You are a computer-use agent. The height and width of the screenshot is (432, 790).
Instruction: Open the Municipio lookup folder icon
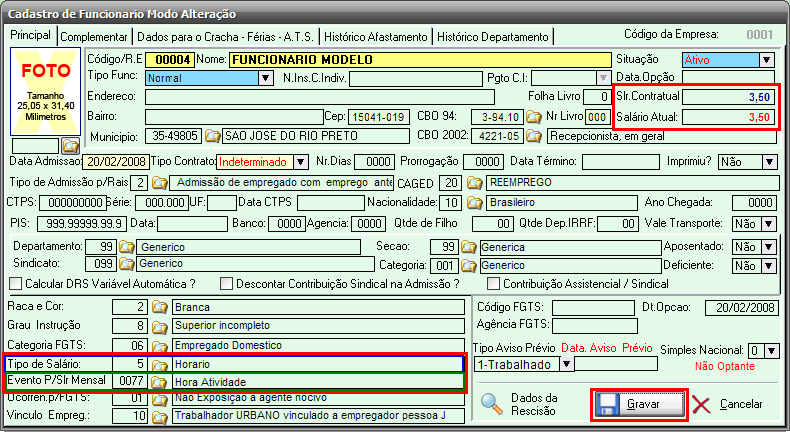[212, 136]
